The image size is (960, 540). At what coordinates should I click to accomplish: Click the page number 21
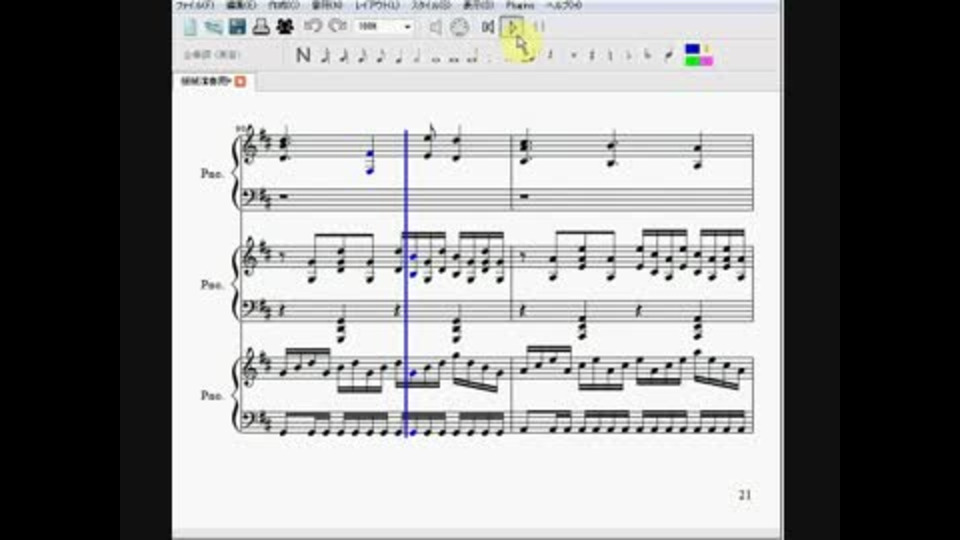[x=744, y=495]
